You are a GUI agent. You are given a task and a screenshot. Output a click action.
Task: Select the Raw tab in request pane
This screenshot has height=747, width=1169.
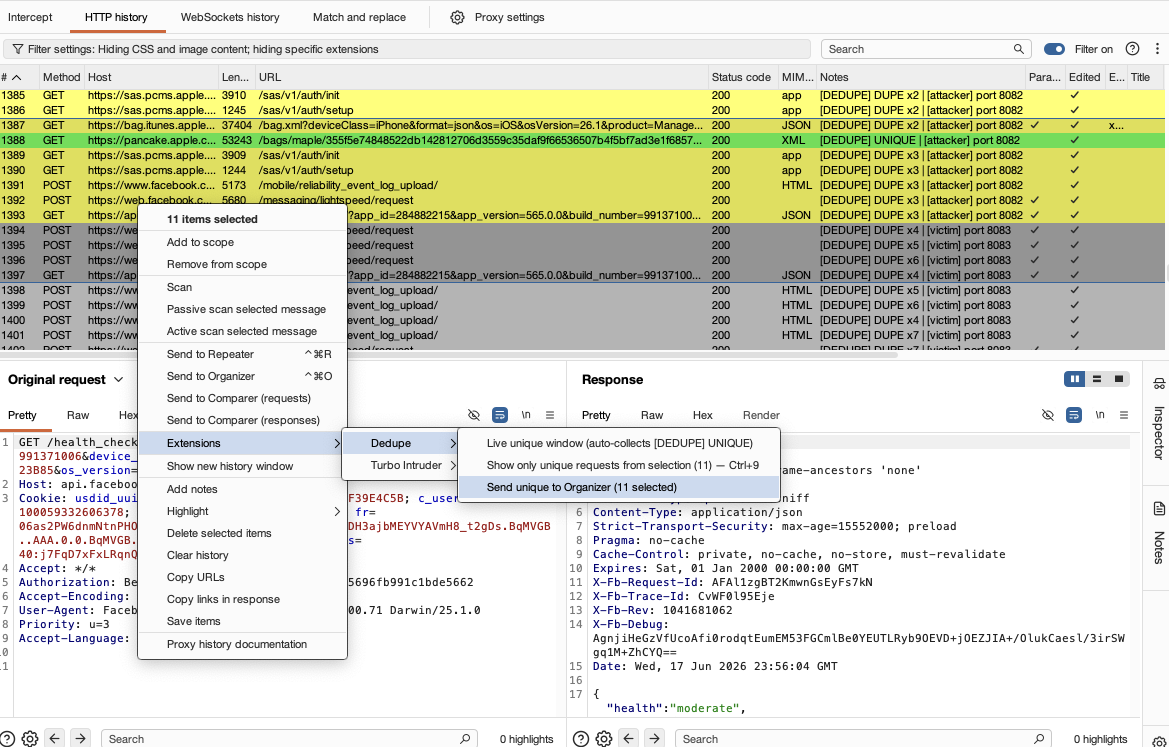(78, 415)
